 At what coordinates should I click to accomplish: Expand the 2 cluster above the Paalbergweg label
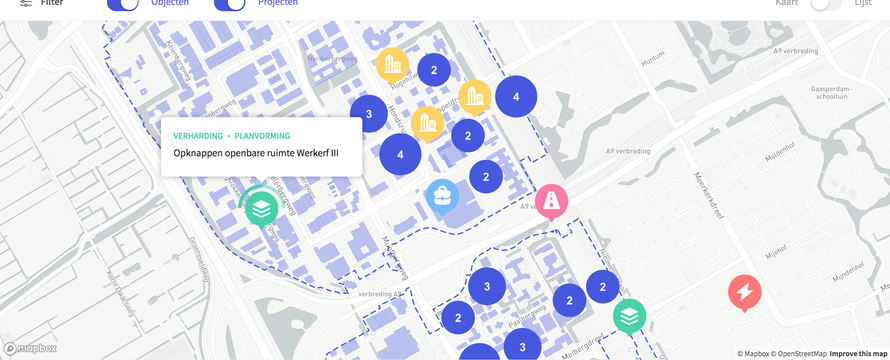click(569, 300)
